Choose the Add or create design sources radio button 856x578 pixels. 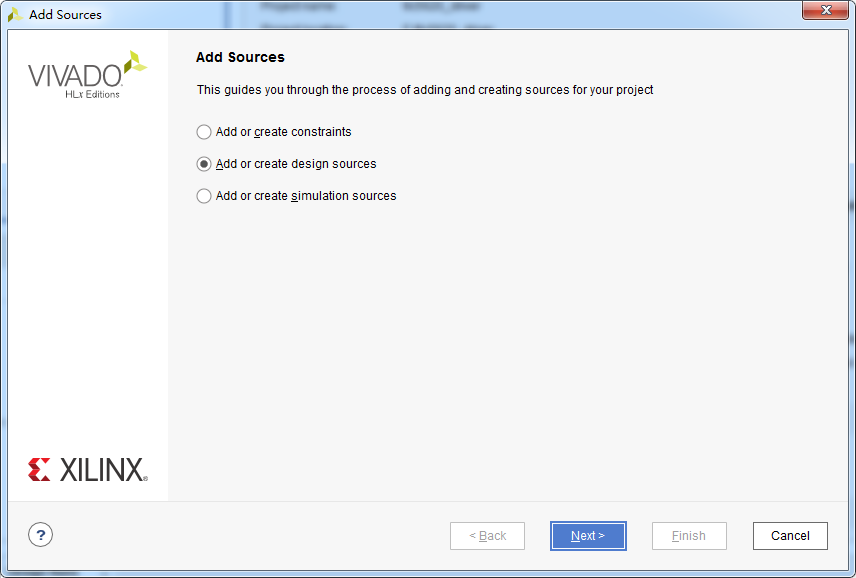[x=204, y=164]
